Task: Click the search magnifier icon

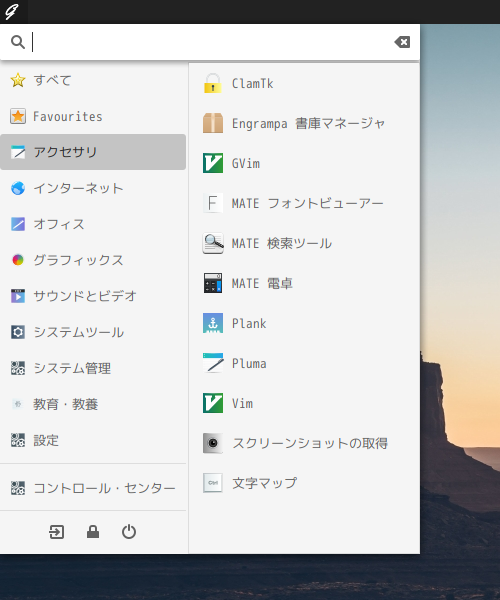Action: pyautogui.click(x=18, y=42)
